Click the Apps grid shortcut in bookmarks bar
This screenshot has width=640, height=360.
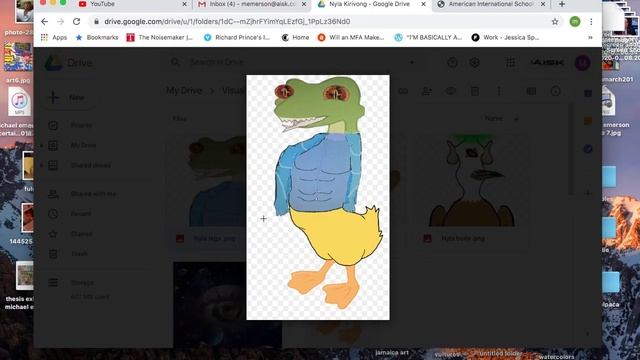tap(53, 37)
